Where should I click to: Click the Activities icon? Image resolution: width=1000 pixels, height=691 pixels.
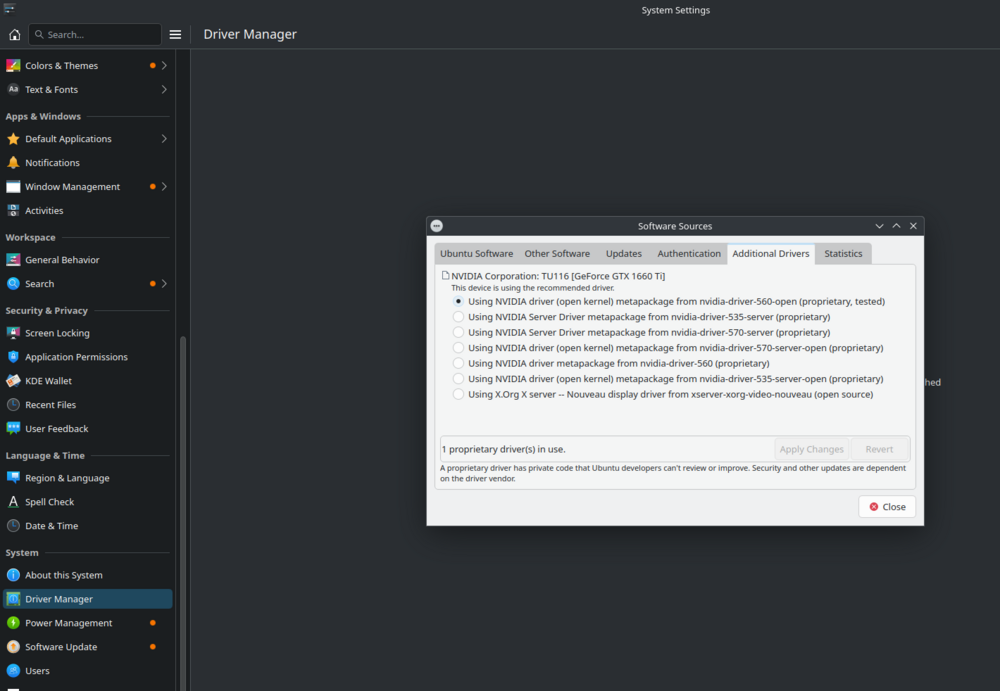(x=13, y=211)
